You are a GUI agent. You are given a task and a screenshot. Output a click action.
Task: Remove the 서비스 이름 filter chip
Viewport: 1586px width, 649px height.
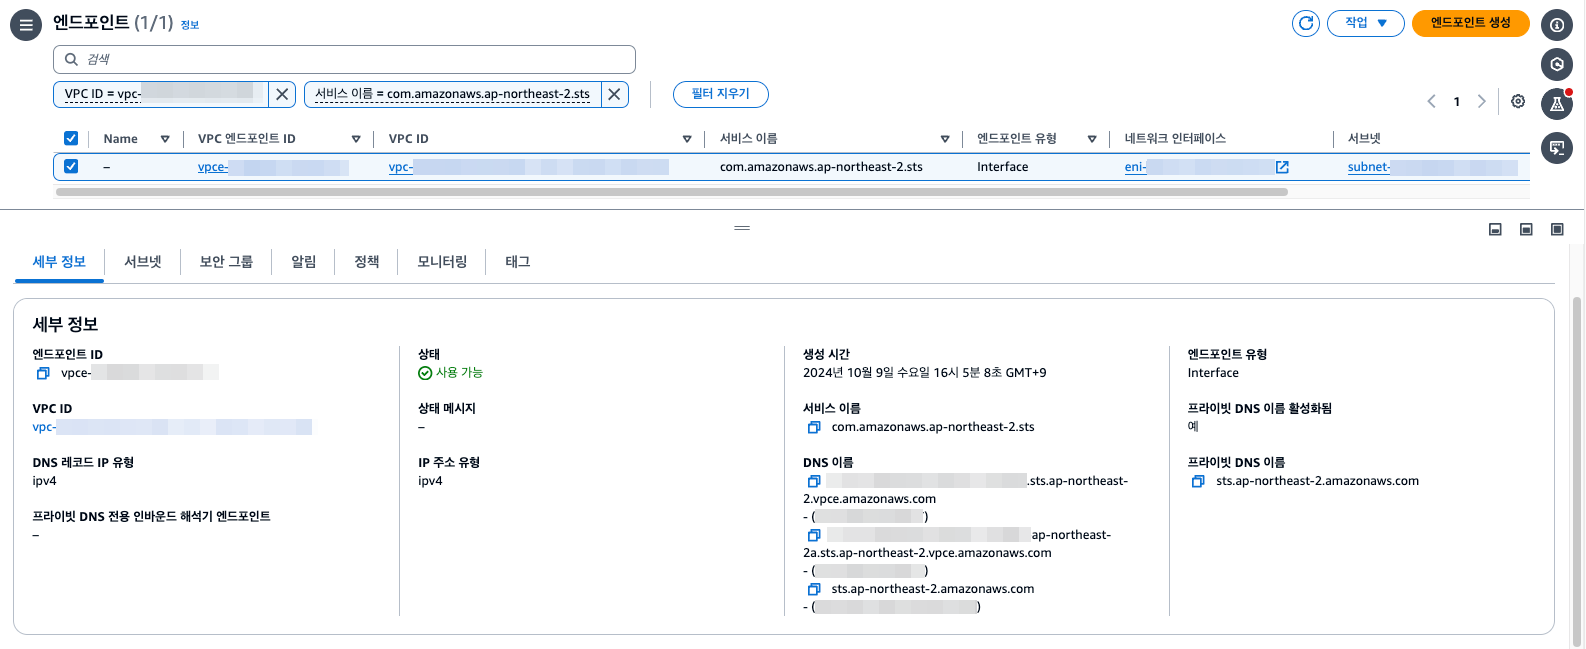click(614, 94)
